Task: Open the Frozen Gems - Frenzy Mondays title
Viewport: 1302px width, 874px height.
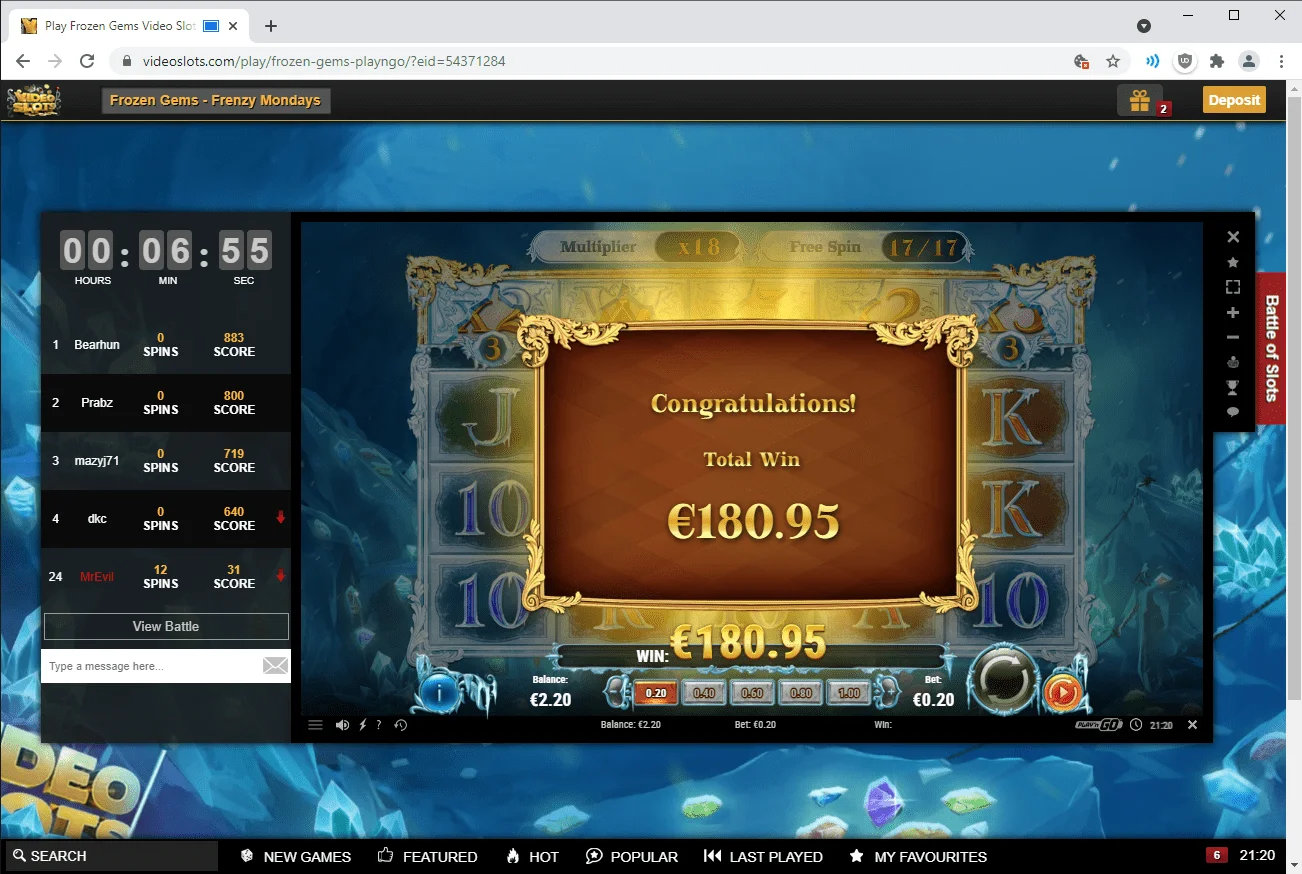Action: (215, 100)
